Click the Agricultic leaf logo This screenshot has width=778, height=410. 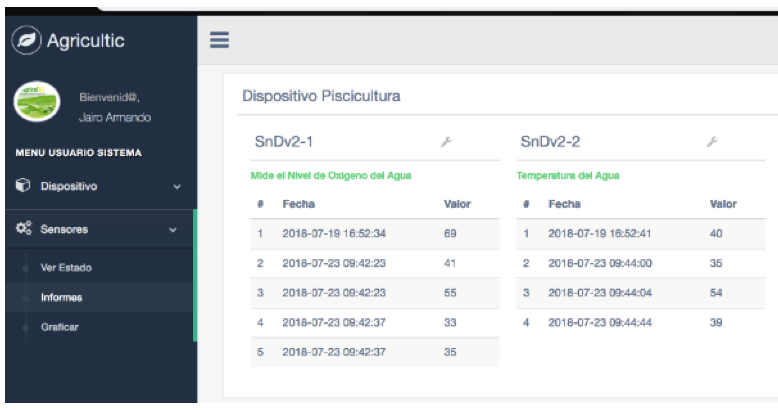pyautogui.click(x=26, y=40)
